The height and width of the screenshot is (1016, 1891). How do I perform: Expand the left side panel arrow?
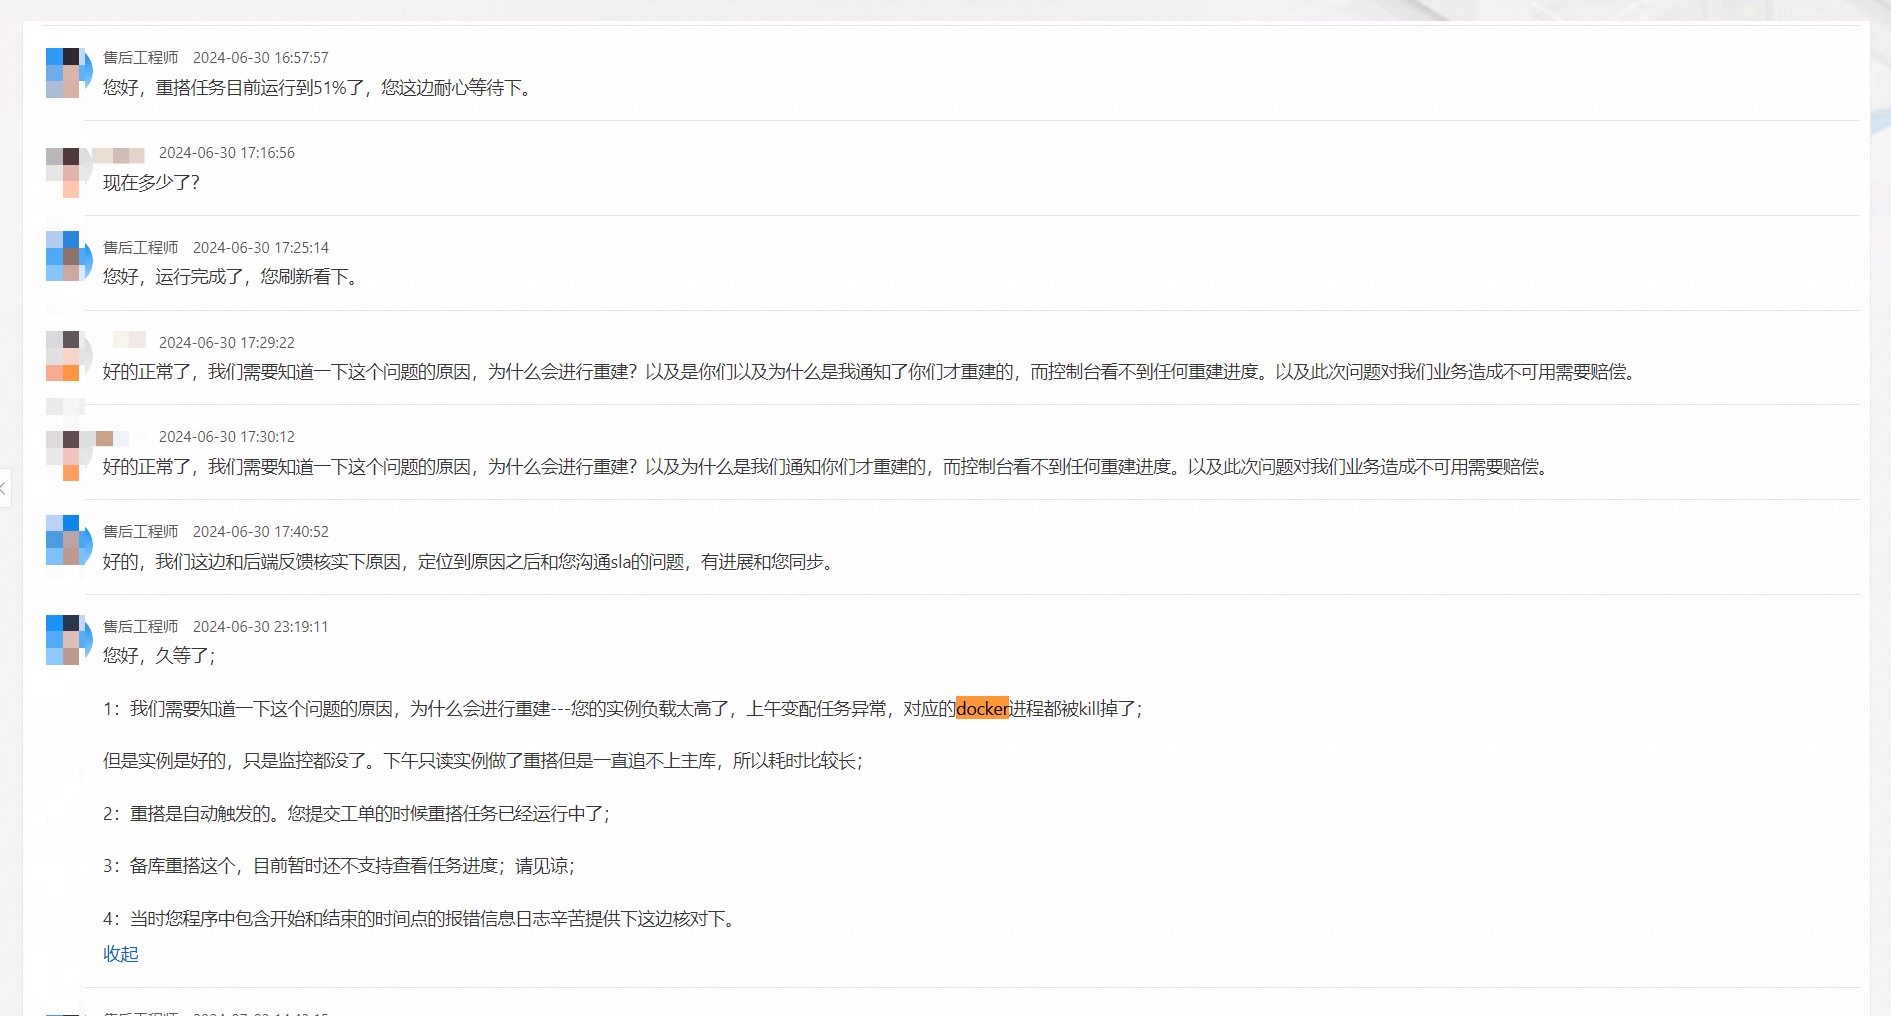point(4,488)
